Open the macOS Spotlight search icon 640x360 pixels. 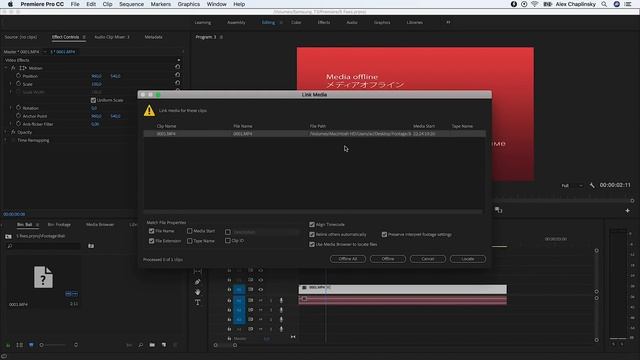pyautogui.click(x=604, y=4)
